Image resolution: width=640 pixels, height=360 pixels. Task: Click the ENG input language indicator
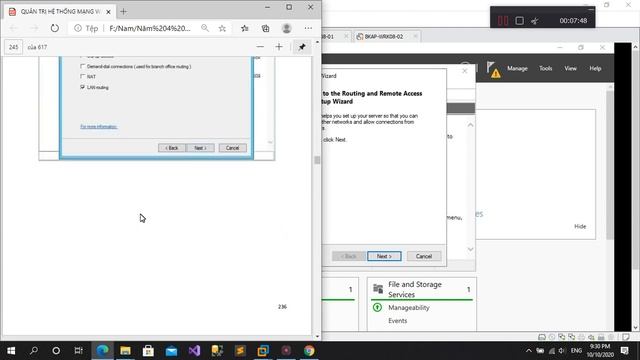click(576, 351)
